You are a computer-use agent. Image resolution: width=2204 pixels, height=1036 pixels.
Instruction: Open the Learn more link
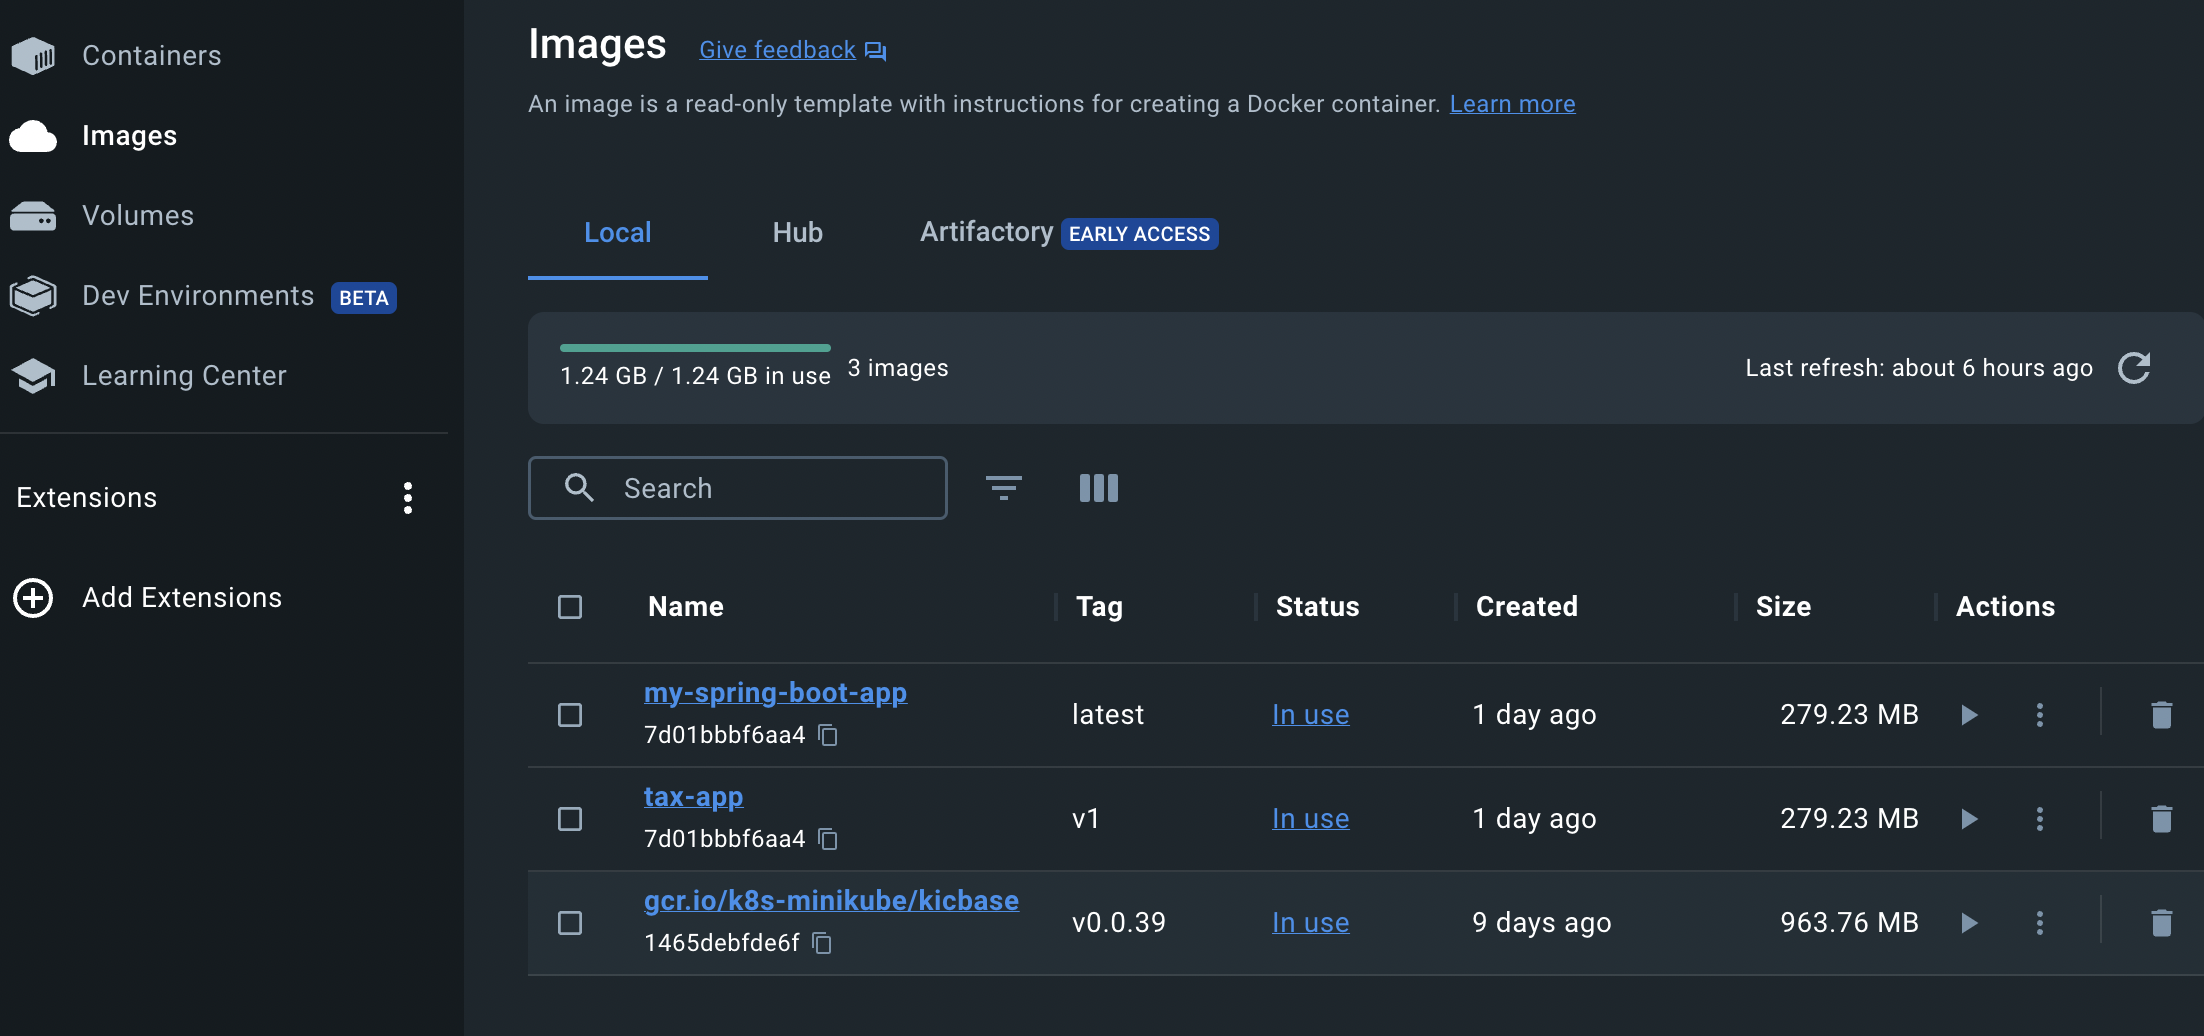click(1512, 104)
